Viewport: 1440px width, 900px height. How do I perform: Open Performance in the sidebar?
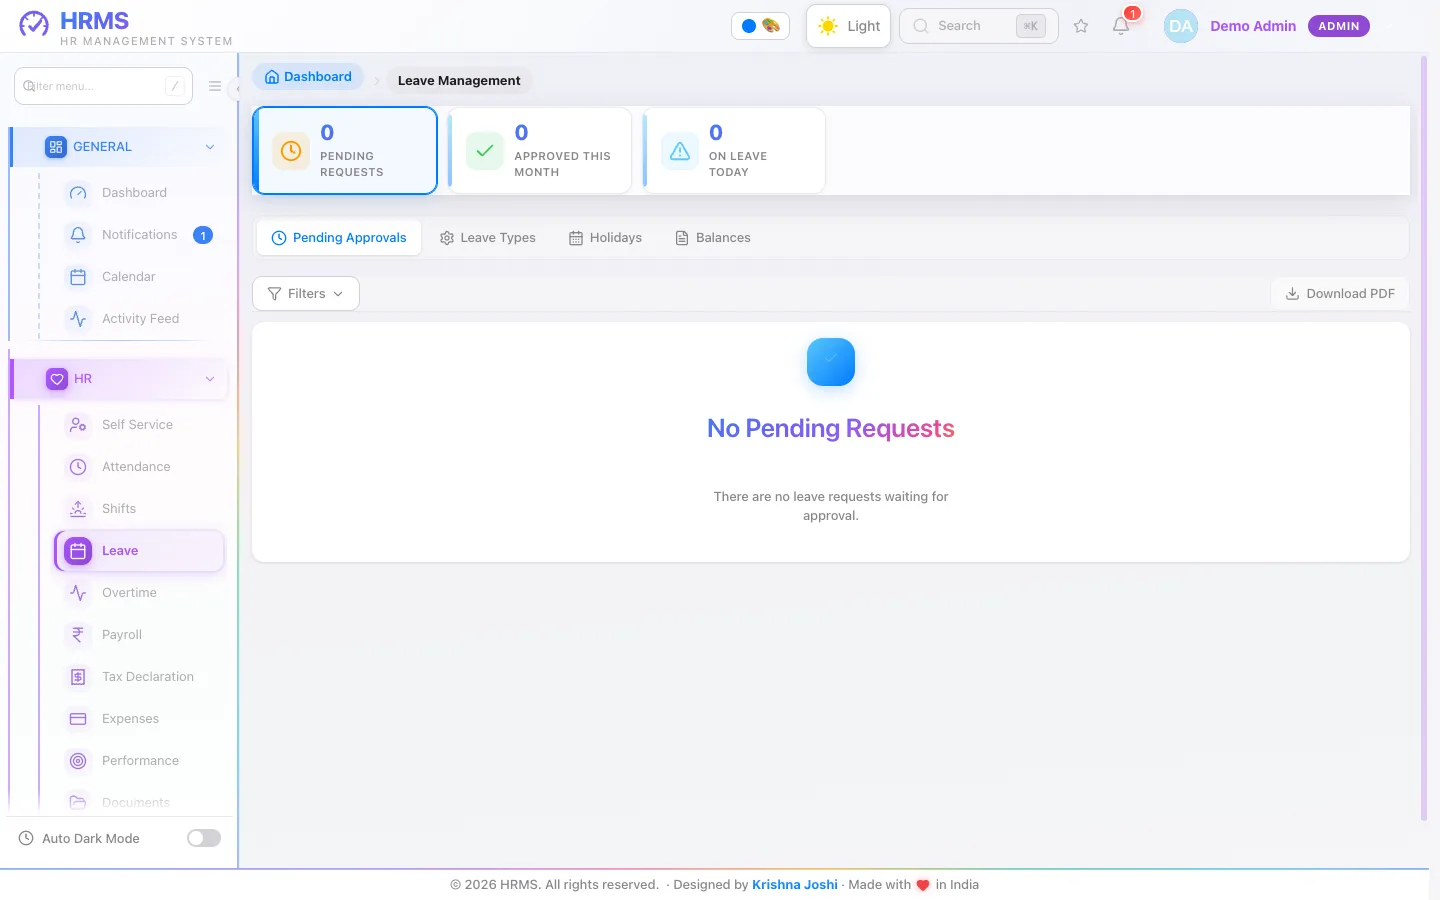tap(140, 761)
